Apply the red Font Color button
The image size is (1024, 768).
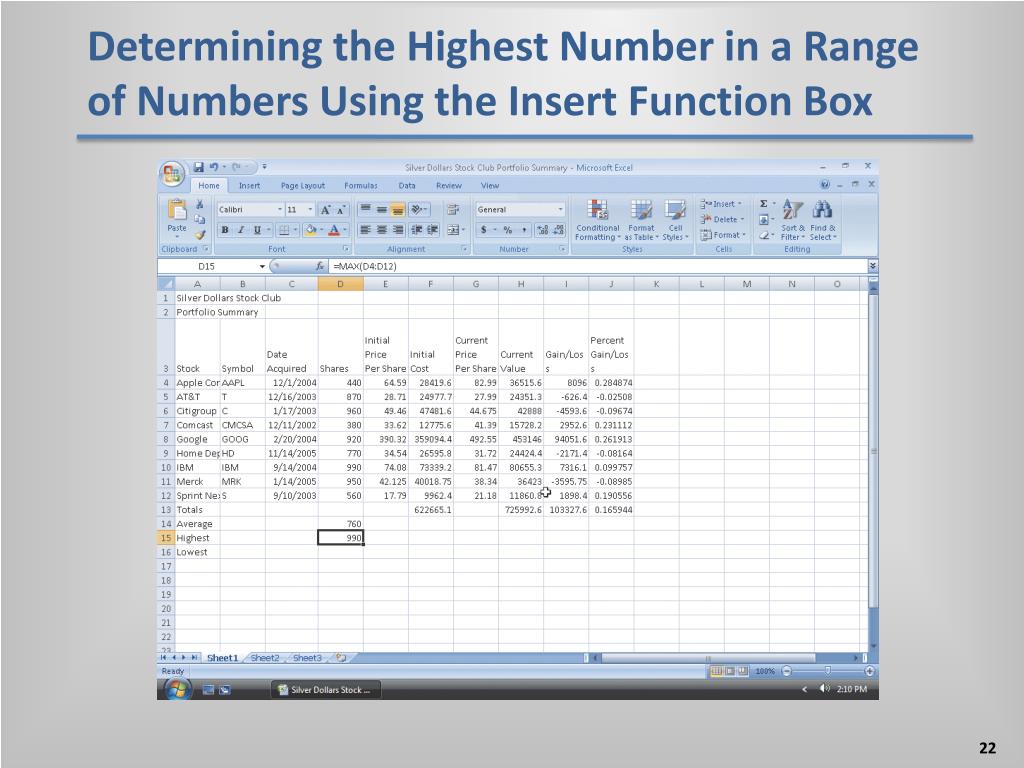334,230
